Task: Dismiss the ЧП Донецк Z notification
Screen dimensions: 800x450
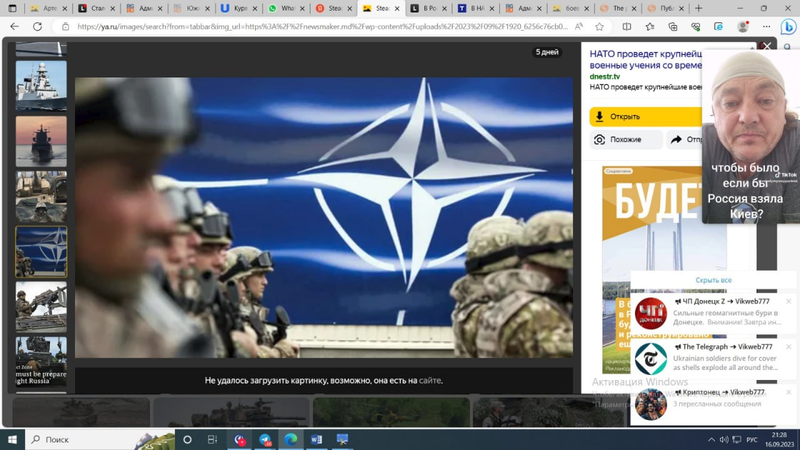Action: (788, 301)
